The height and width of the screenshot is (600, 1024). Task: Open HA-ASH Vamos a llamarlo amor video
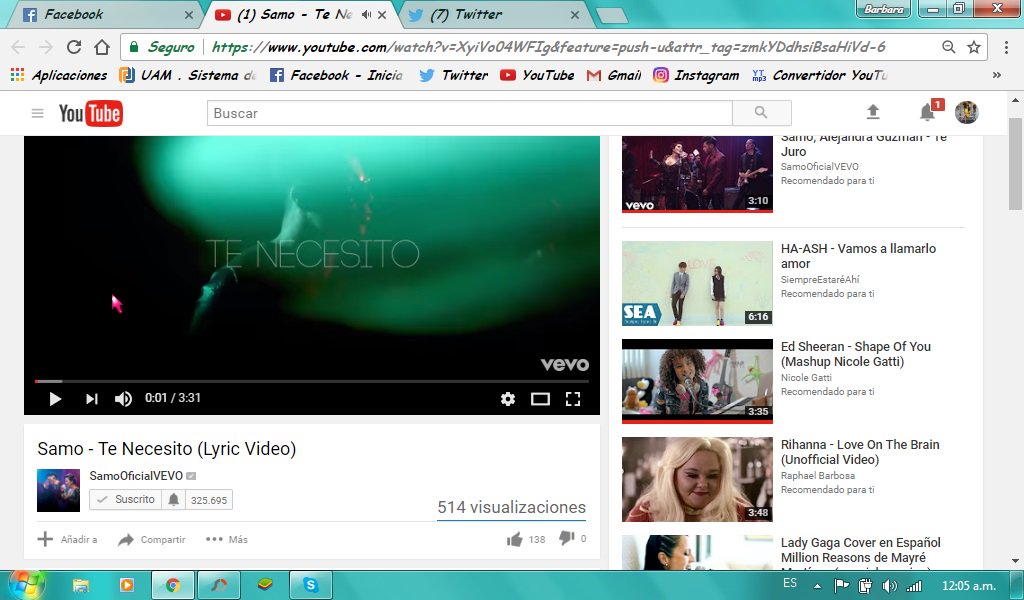pyautogui.click(x=858, y=256)
